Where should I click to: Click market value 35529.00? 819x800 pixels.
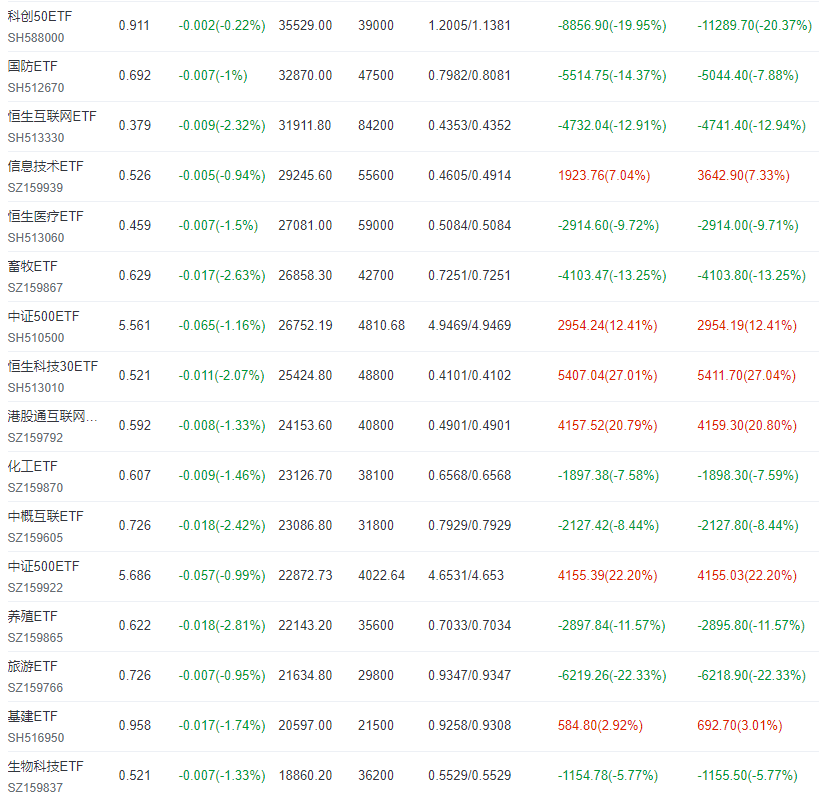pyautogui.click(x=305, y=26)
